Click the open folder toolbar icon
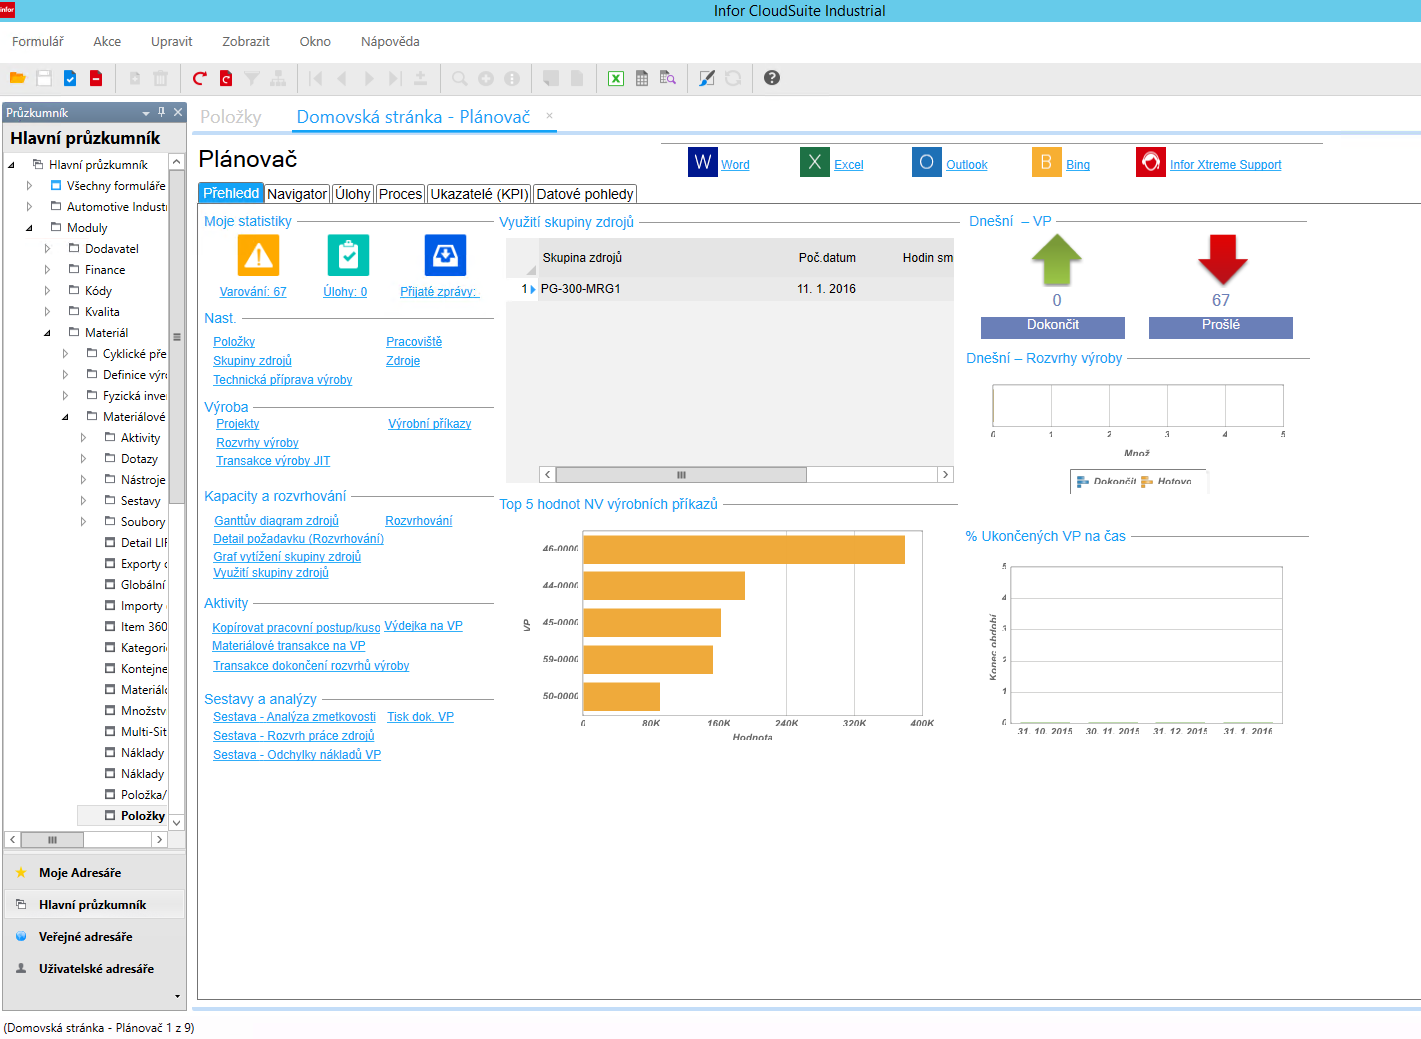1421x1039 pixels. (x=17, y=78)
